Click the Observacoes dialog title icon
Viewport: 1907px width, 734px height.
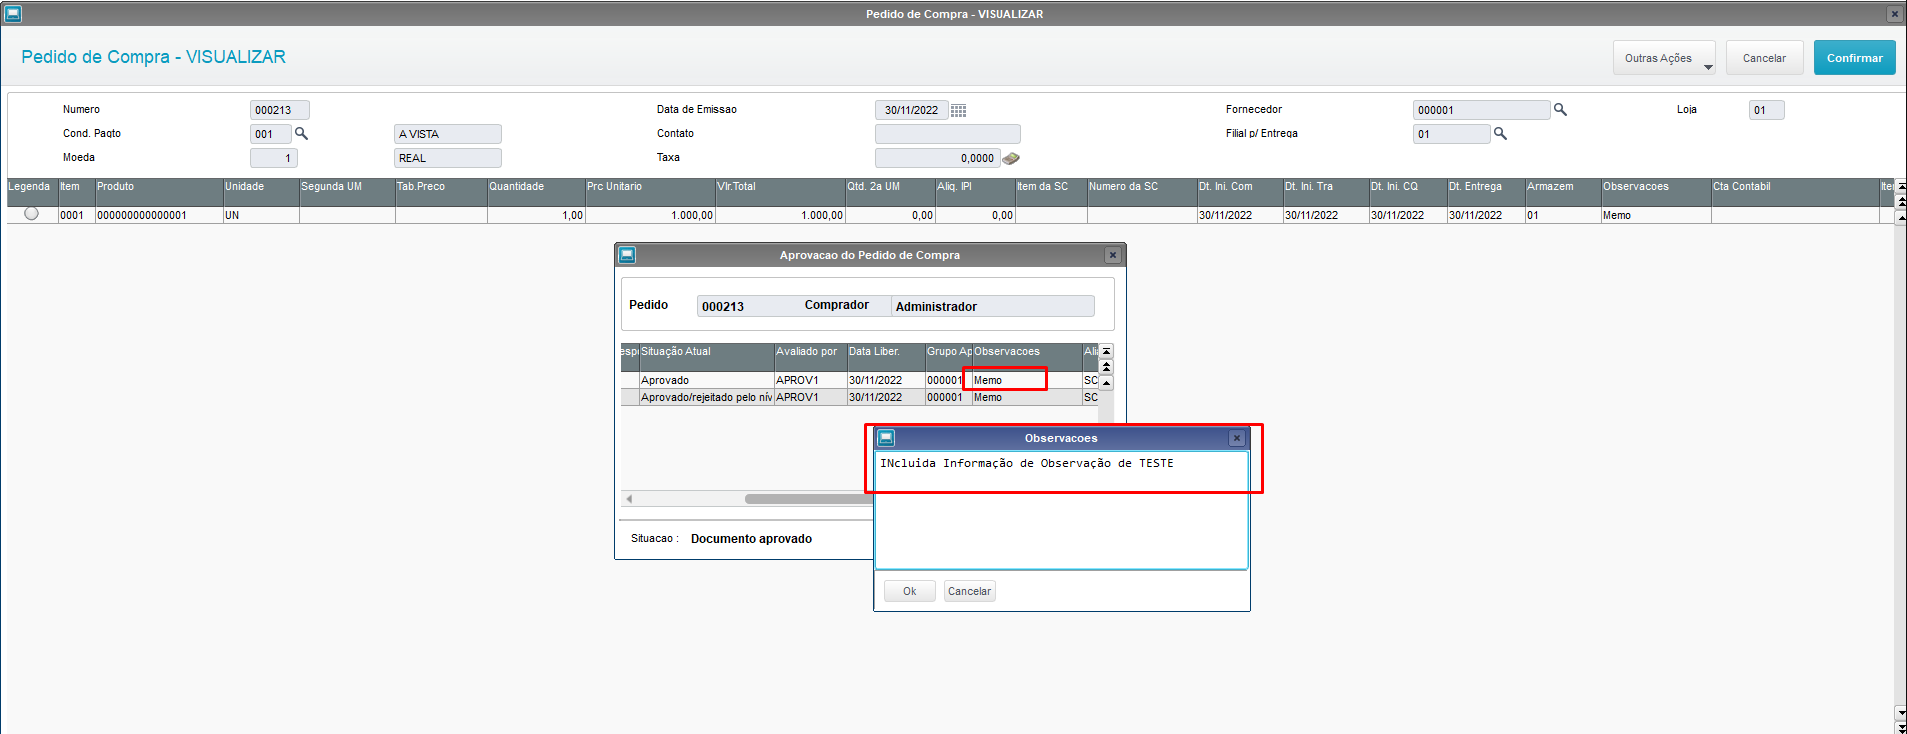coord(886,438)
